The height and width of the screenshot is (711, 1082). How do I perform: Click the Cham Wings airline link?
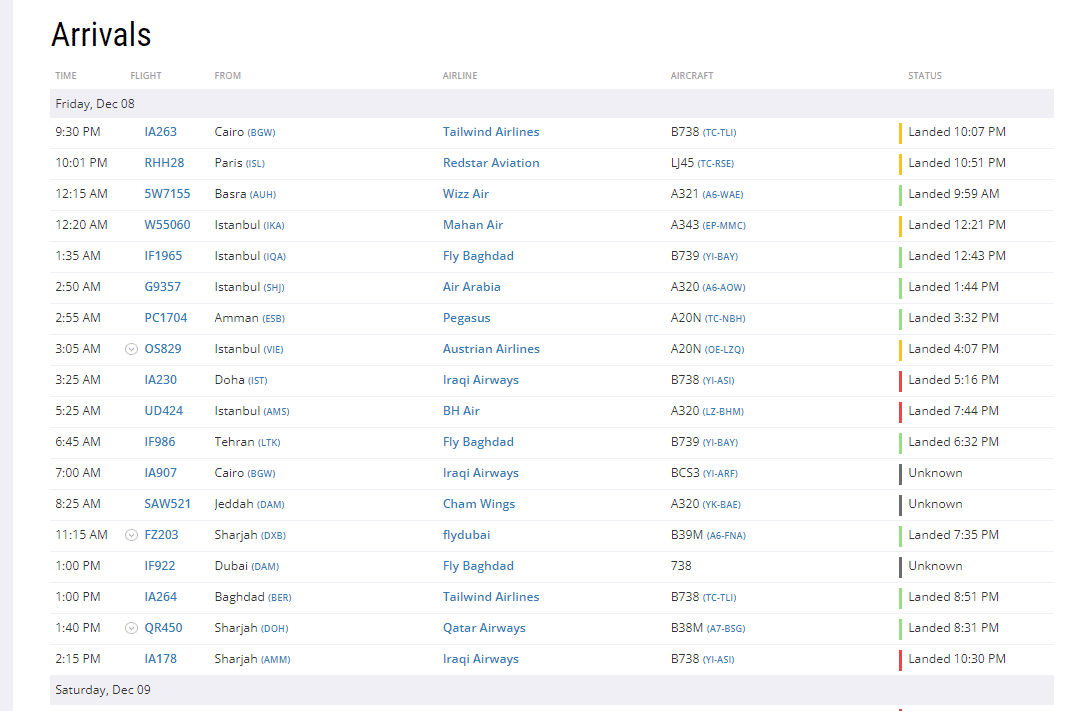[x=479, y=504]
